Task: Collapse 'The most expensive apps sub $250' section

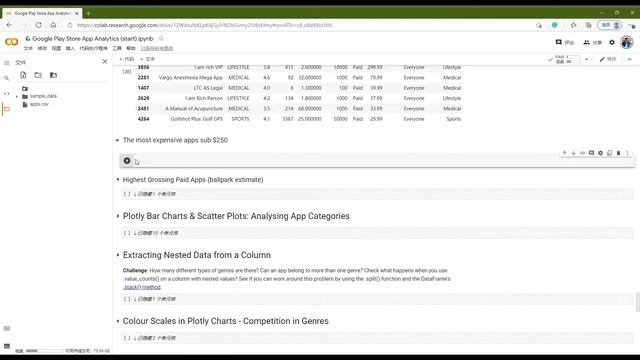Action: click(118, 140)
